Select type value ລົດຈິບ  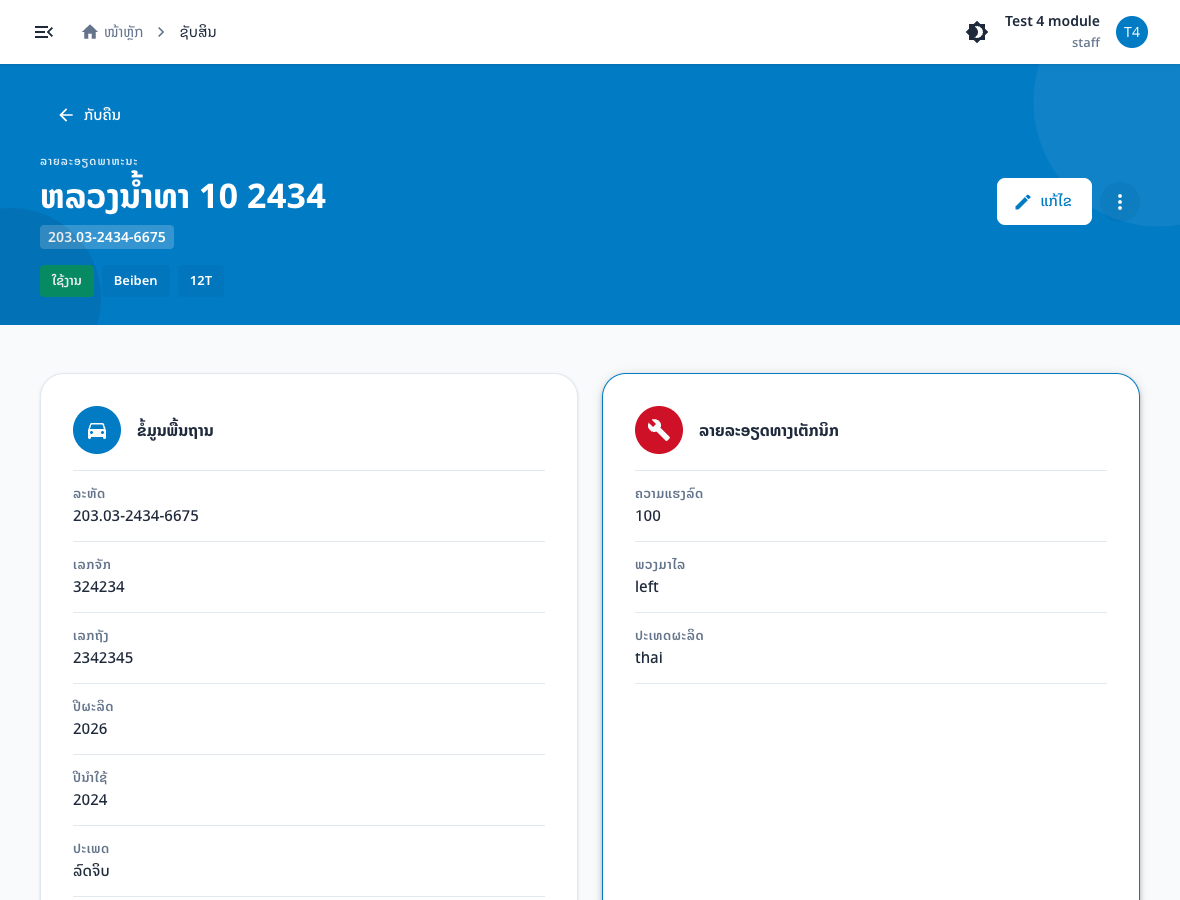tap(91, 871)
